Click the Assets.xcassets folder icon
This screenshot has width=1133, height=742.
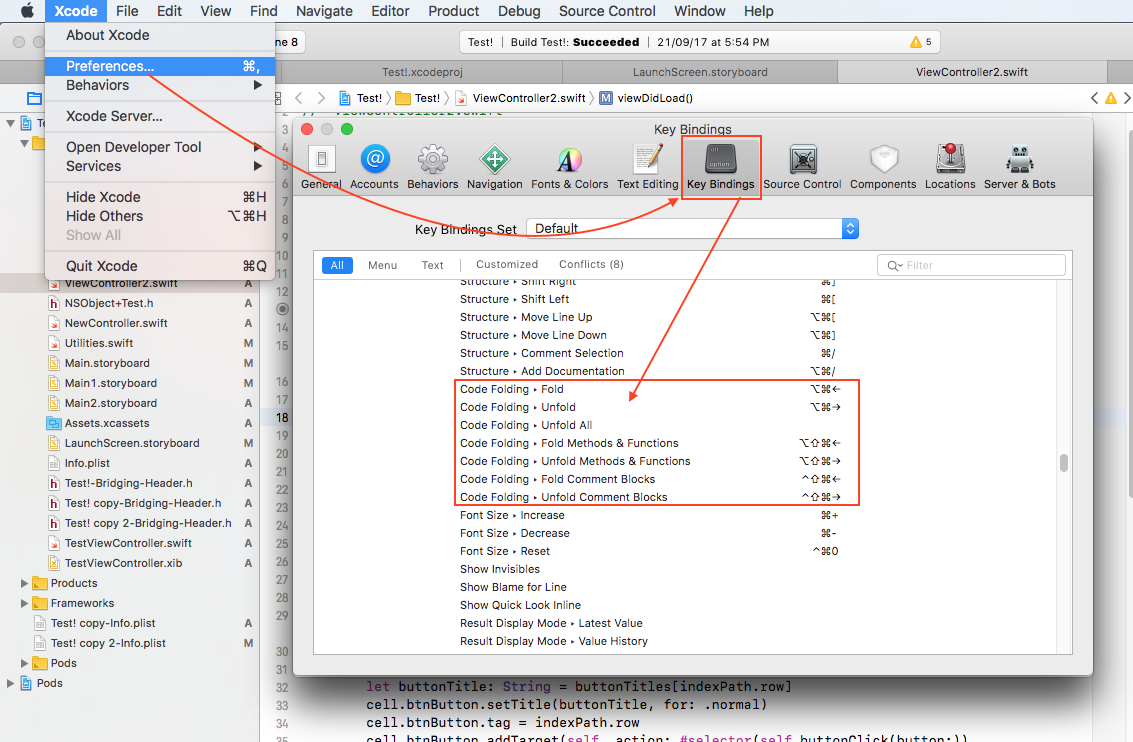[53, 423]
